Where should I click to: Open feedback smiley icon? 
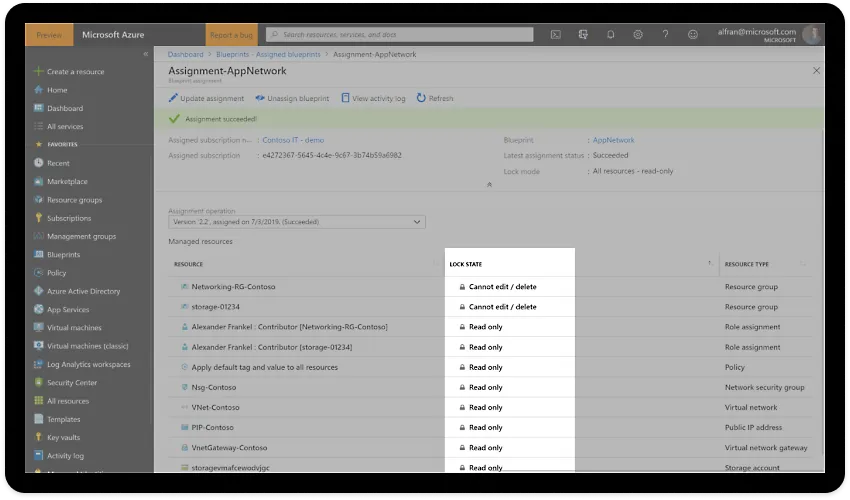pos(693,35)
